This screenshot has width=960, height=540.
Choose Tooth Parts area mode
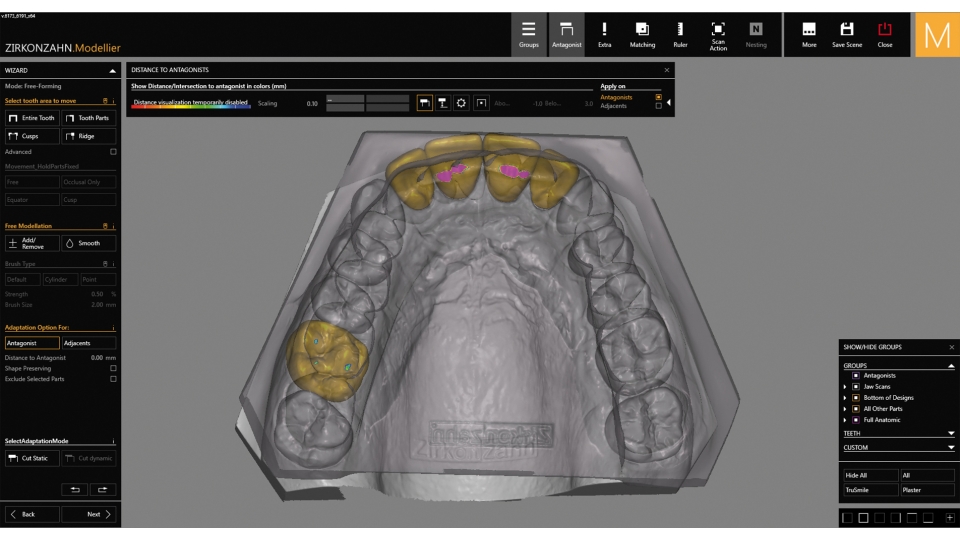88,118
